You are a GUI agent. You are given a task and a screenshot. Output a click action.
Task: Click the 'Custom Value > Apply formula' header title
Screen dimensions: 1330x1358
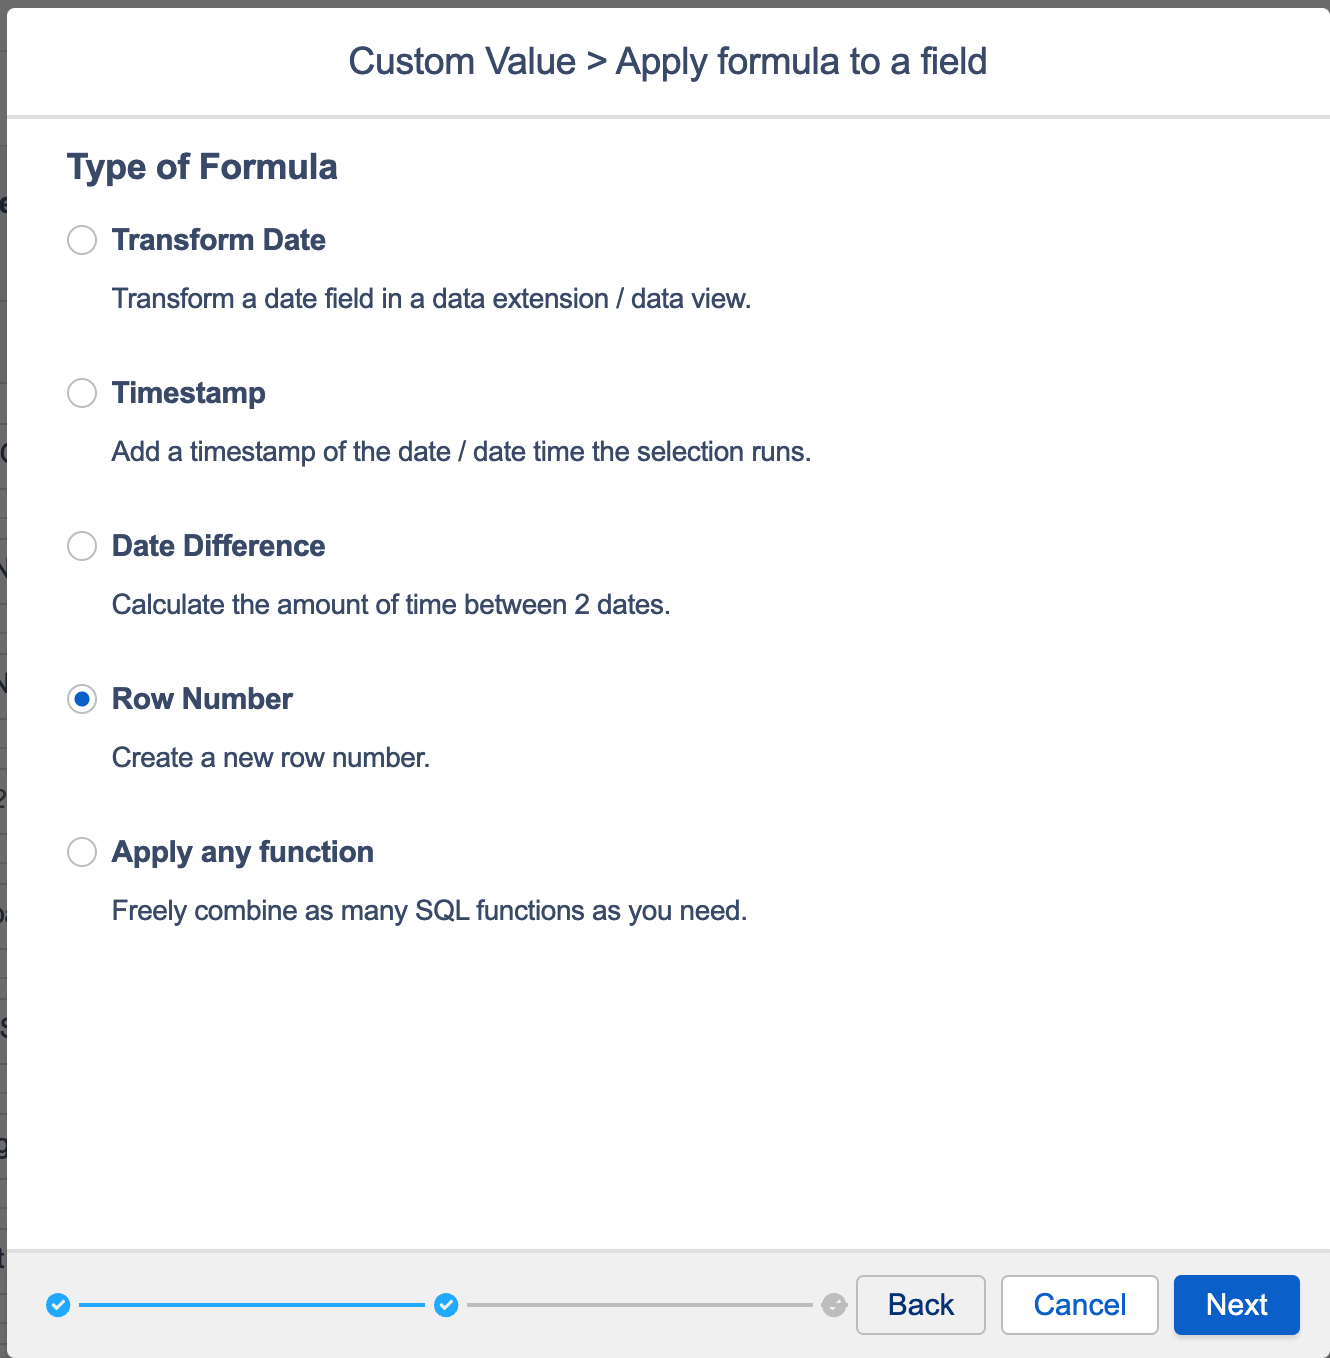tap(668, 62)
